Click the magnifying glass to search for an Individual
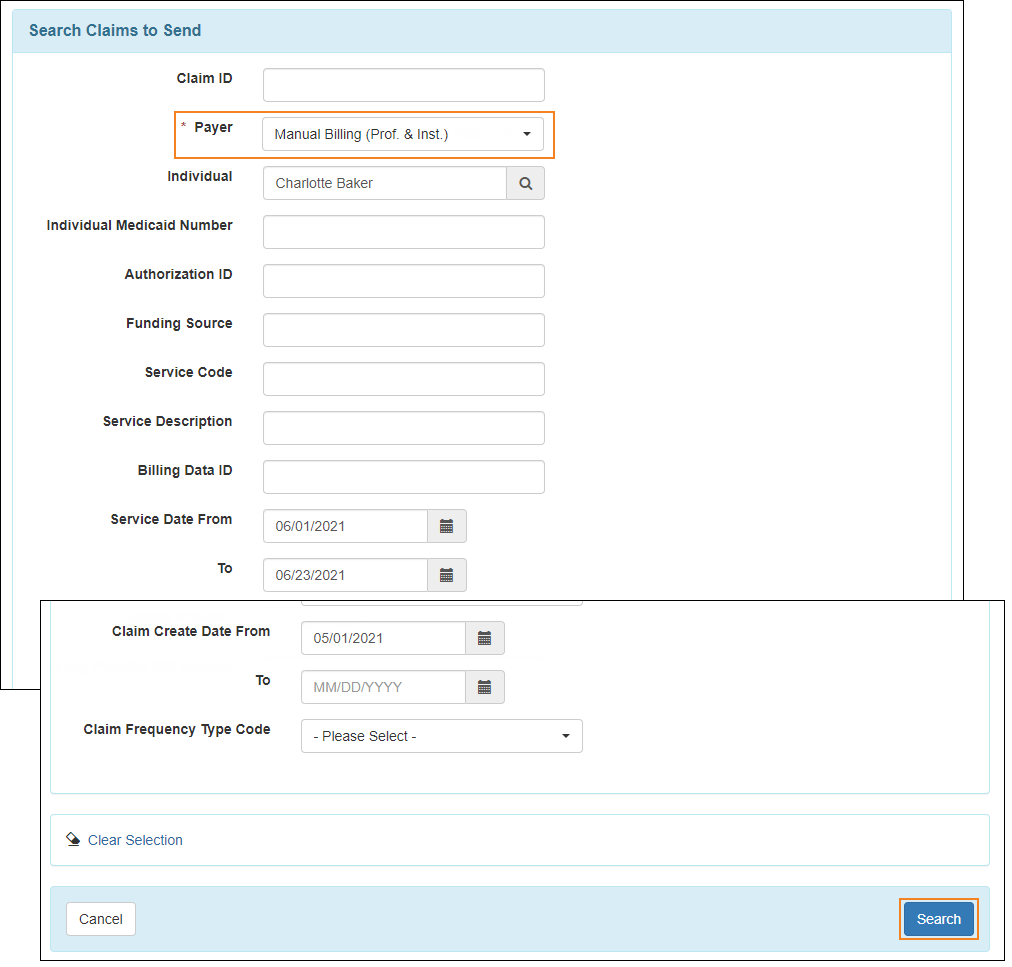 (x=525, y=183)
